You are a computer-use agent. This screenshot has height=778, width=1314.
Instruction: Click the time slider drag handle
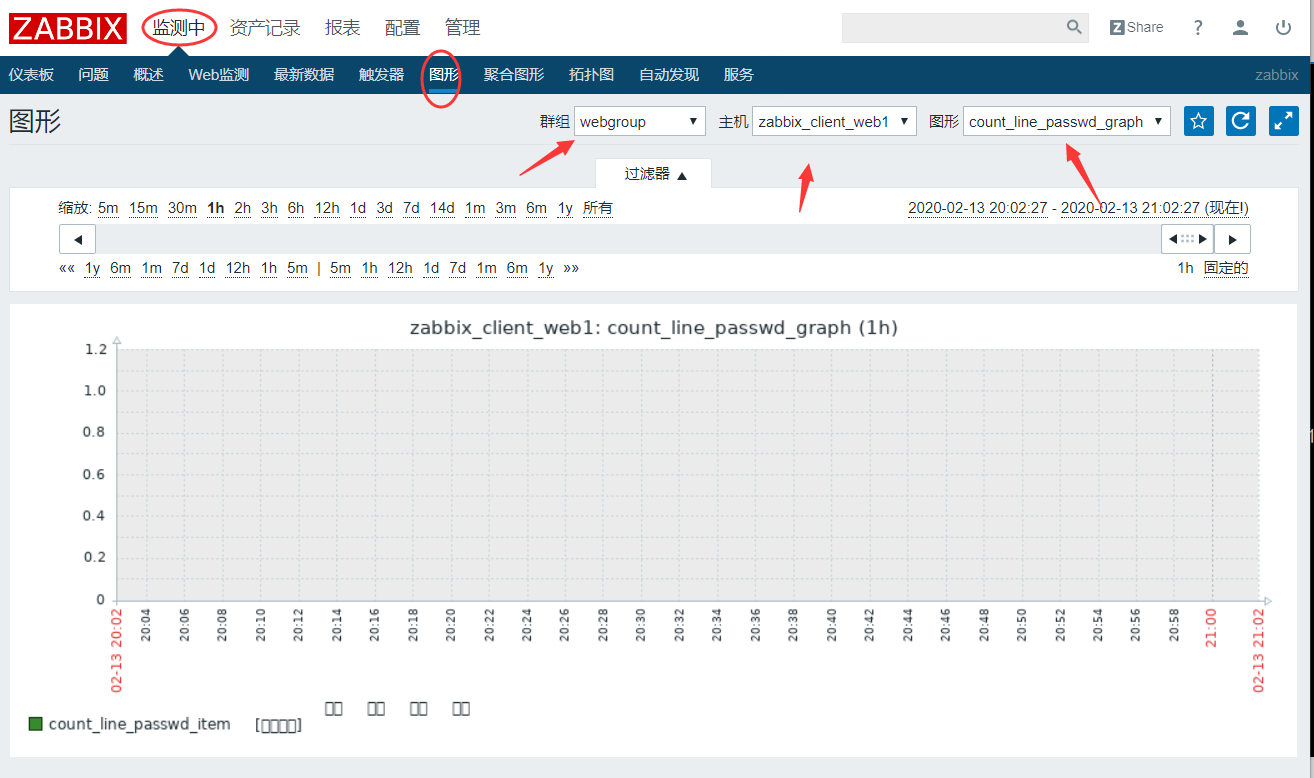(1187, 239)
